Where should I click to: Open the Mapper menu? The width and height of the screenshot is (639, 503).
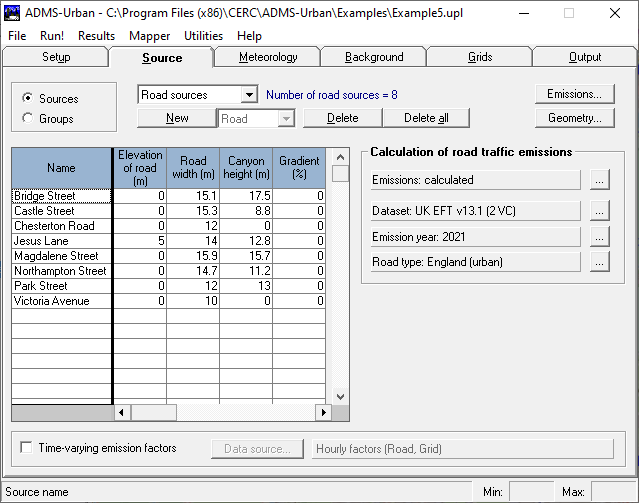click(149, 36)
